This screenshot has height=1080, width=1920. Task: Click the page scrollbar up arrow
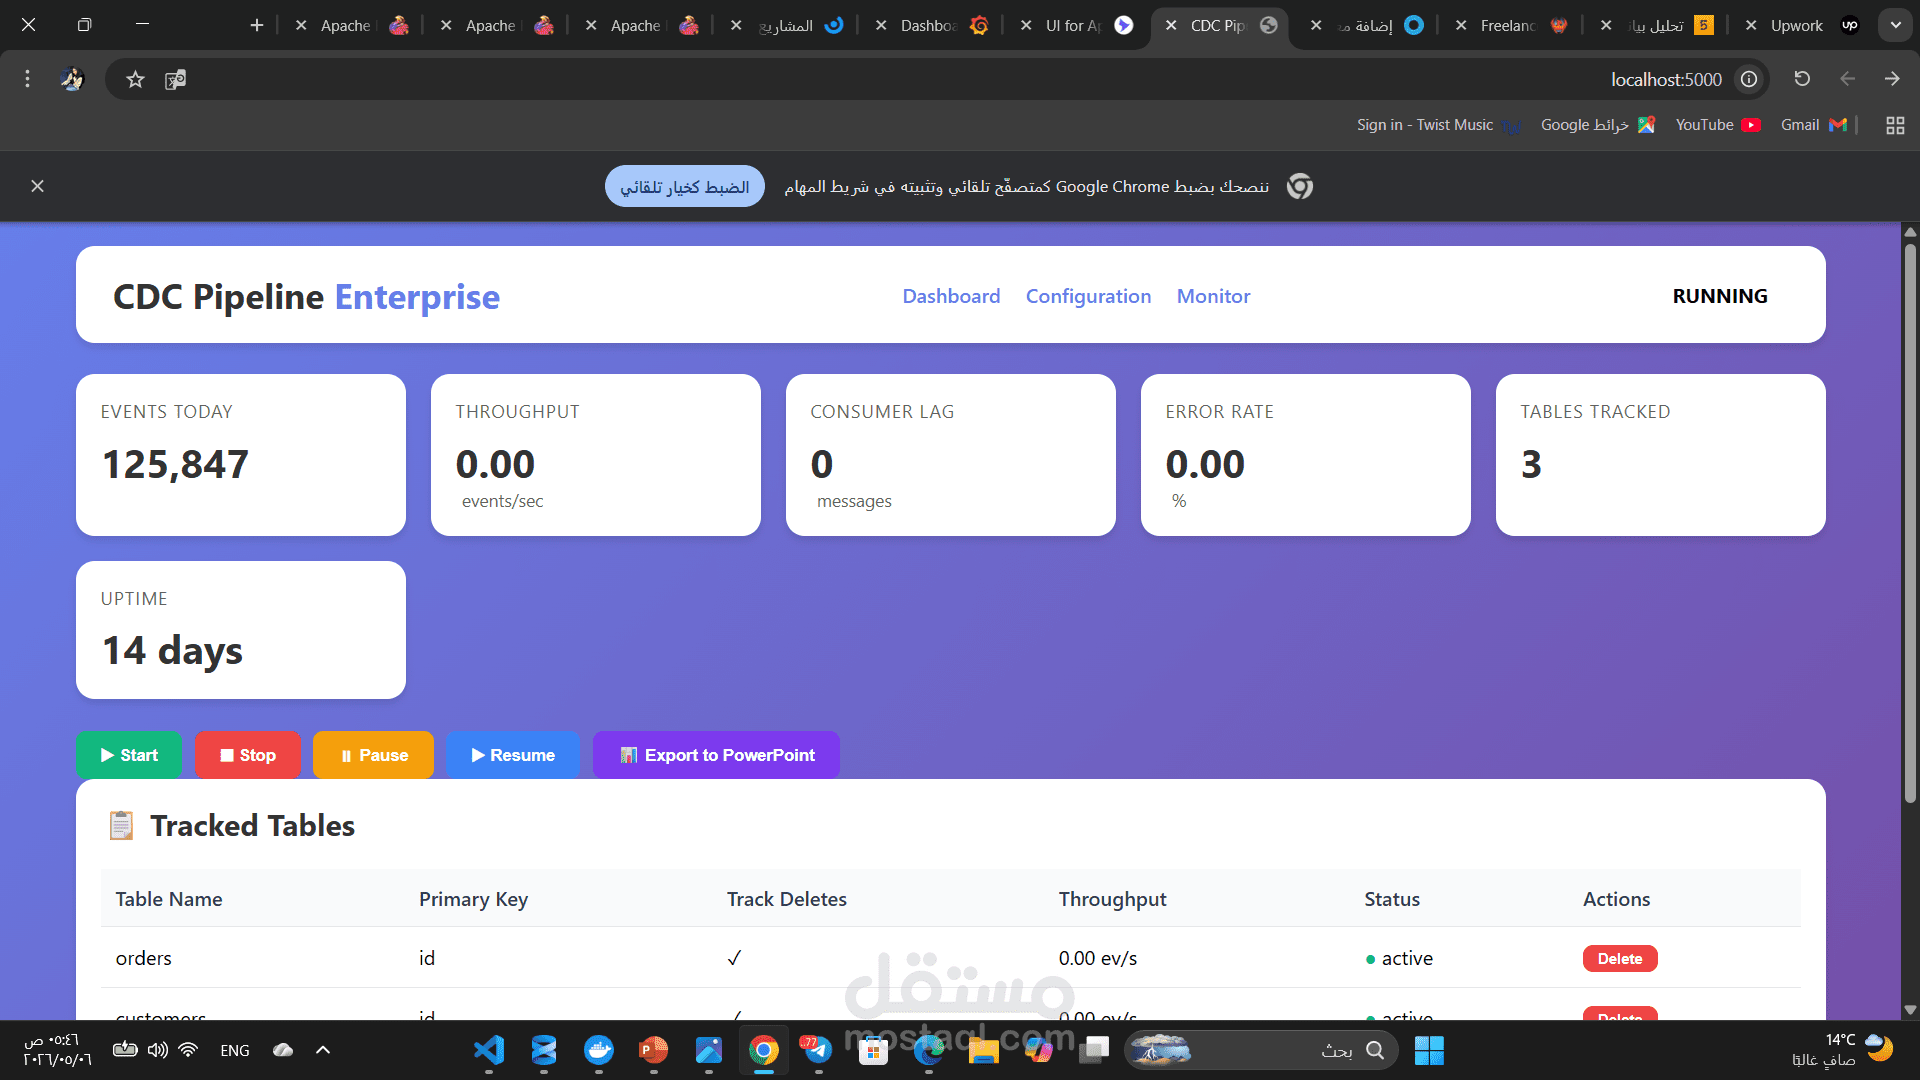(x=1910, y=232)
